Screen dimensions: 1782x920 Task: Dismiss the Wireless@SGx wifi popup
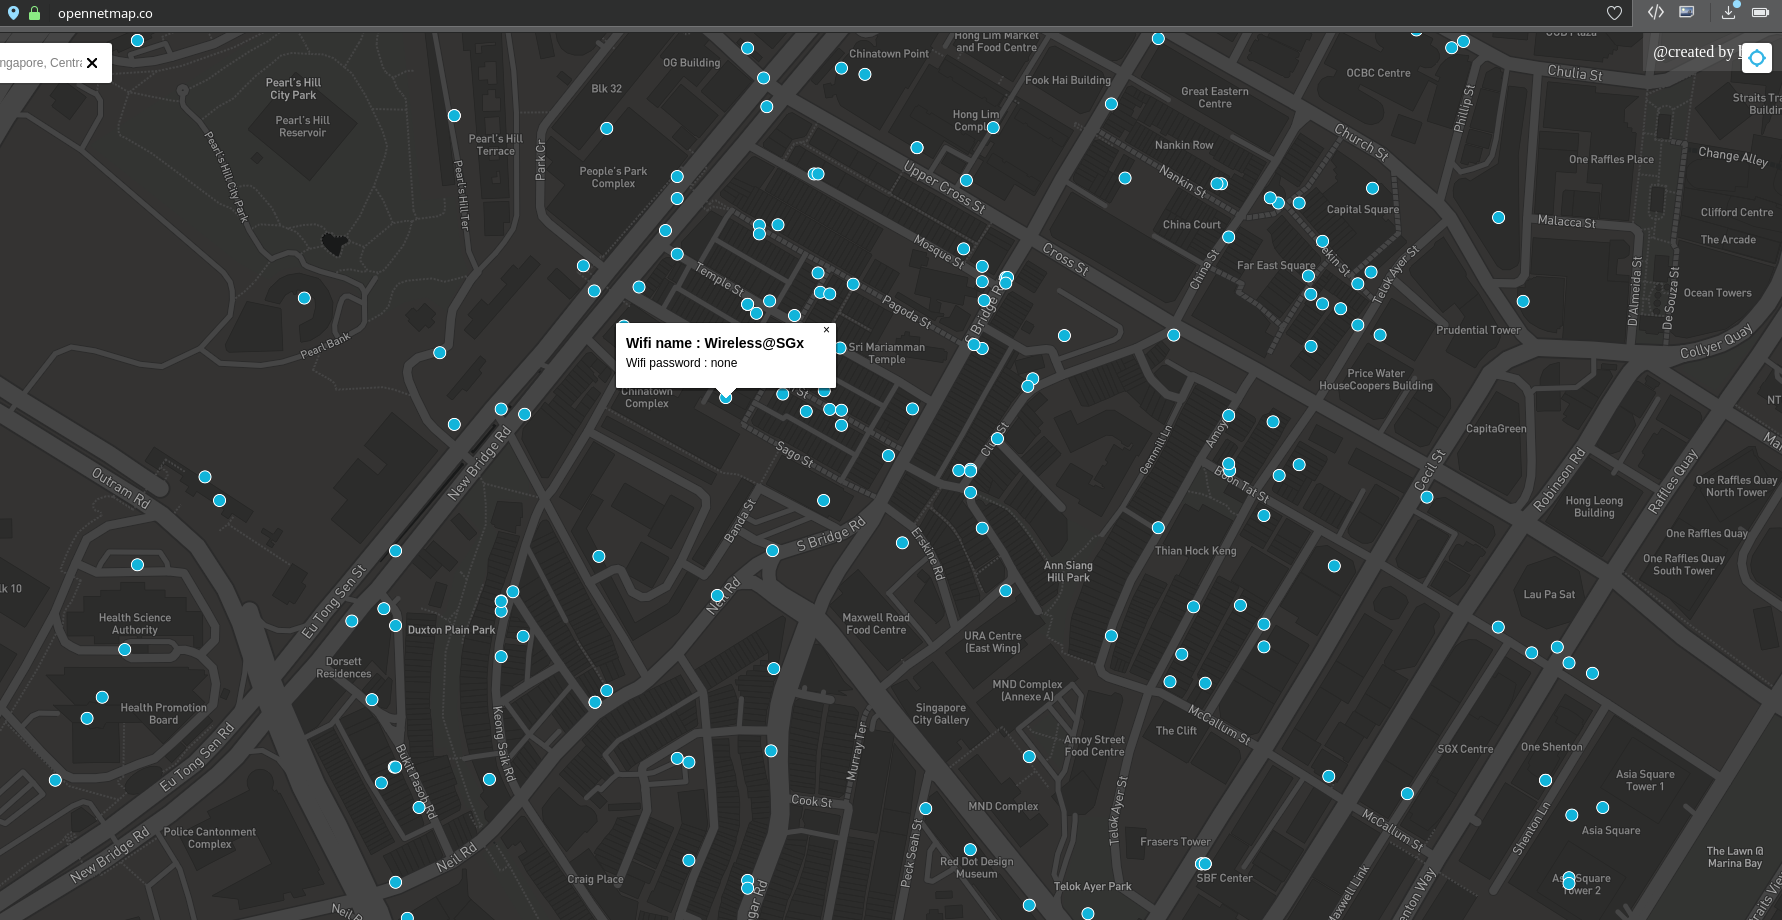[826, 330]
